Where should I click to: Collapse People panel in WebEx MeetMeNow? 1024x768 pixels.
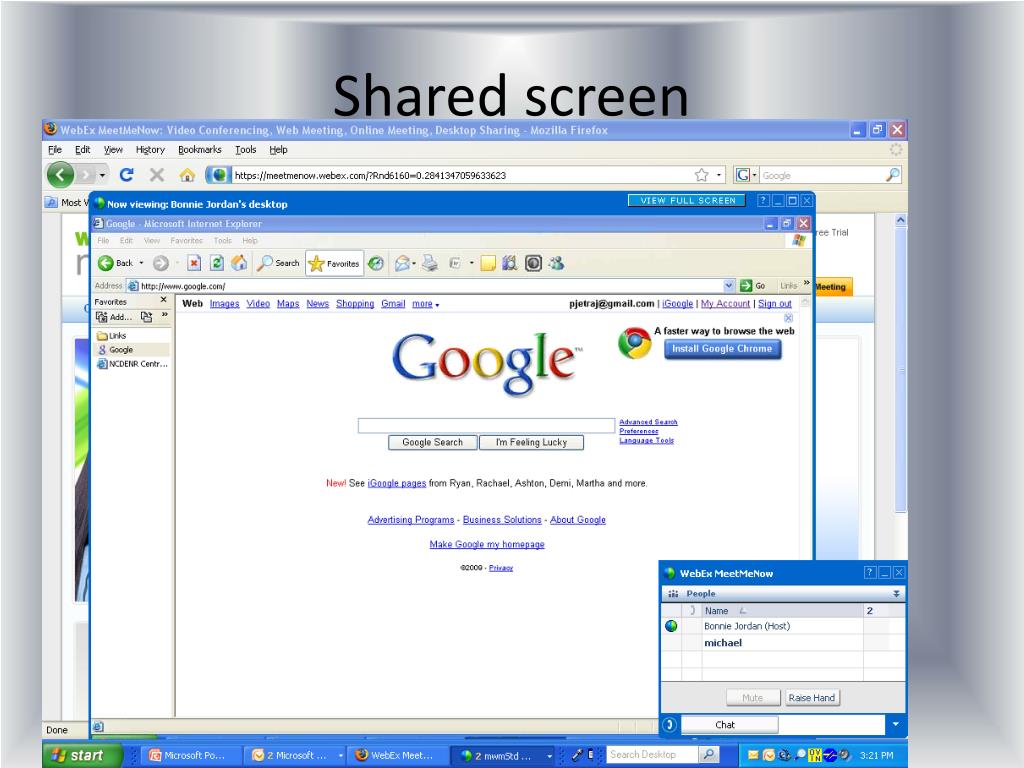point(896,594)
